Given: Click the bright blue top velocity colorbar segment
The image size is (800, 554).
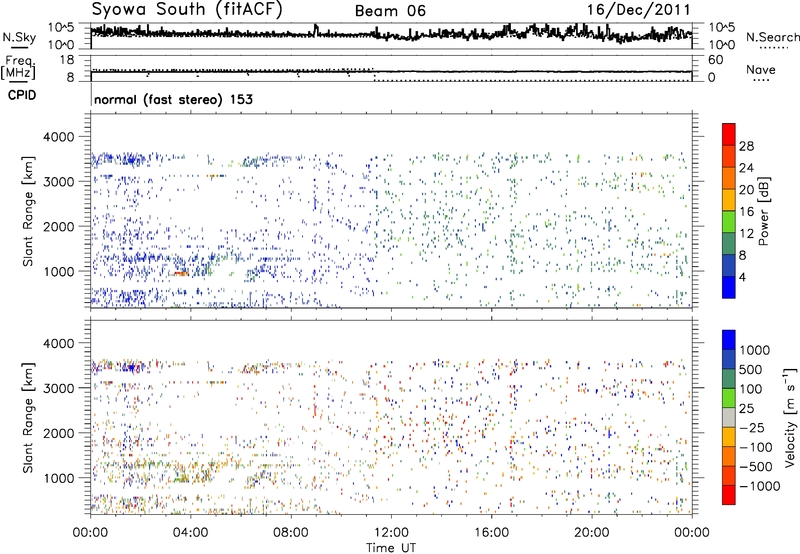Looking at the screenshot, I should pos(729,340).
